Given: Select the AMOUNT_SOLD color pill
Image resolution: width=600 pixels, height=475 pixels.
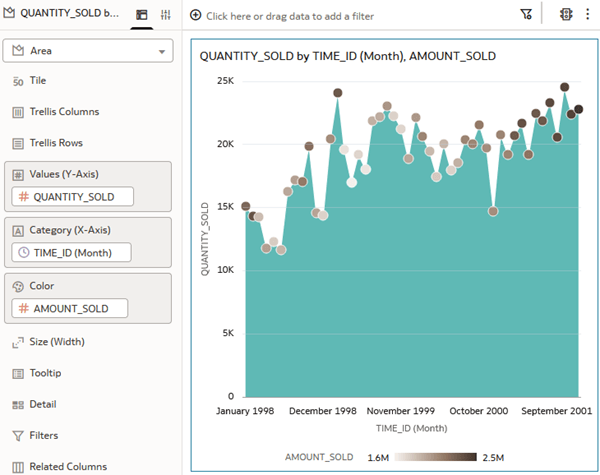Looking at the screenshot, I should [x=70, y=309].
